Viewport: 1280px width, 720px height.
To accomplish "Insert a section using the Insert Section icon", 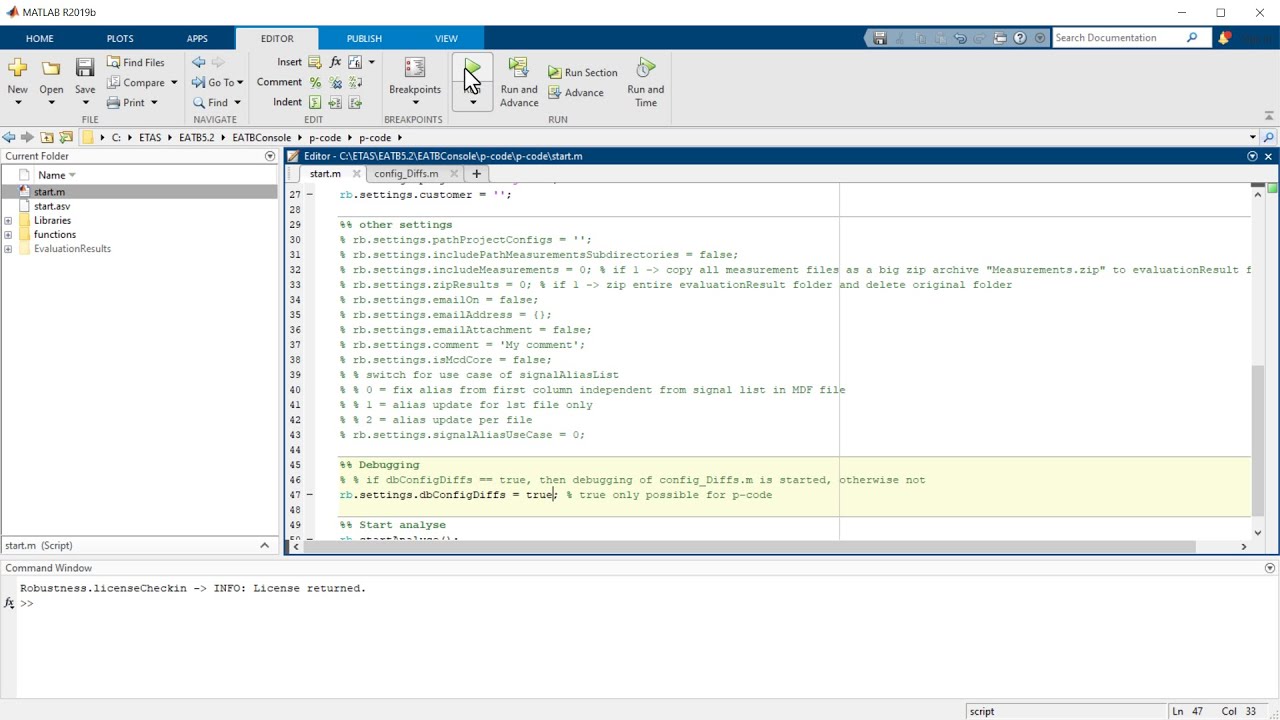I will point(315,62).
